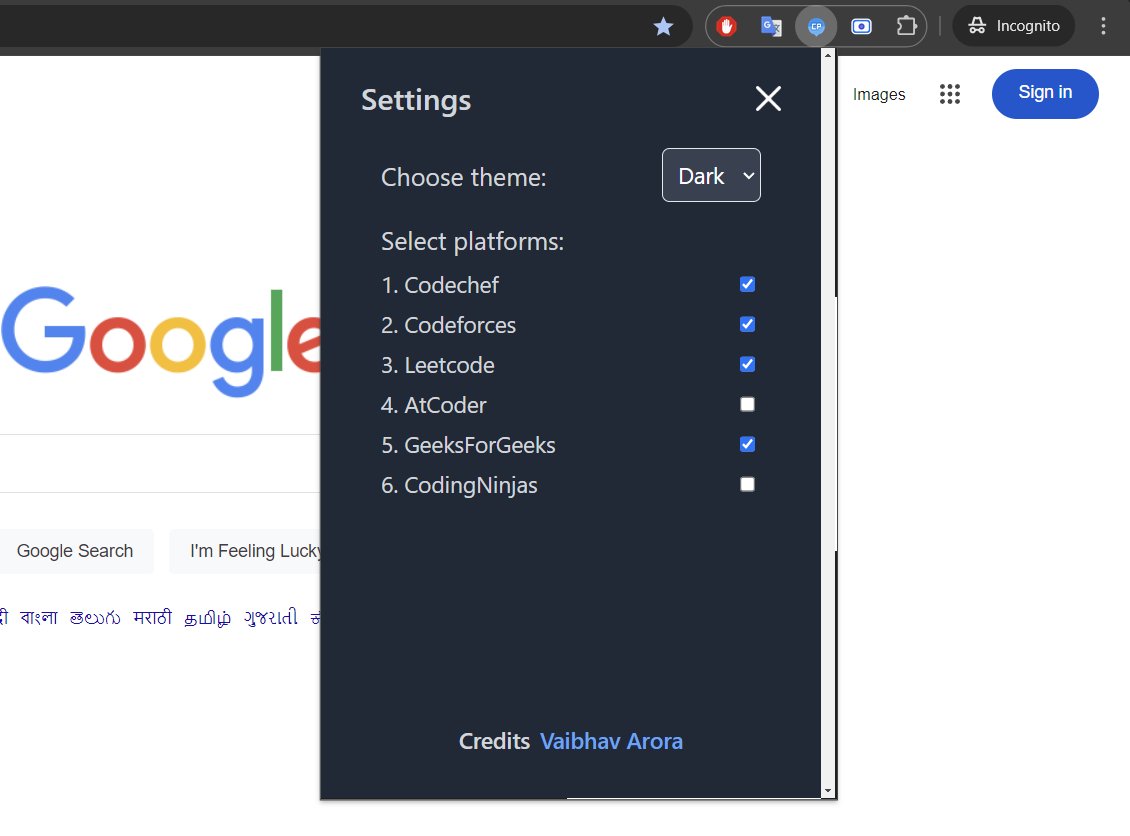1130x836 pixels.
Task: Click the '4. AtCoder' label
Action: click(433, 405)
